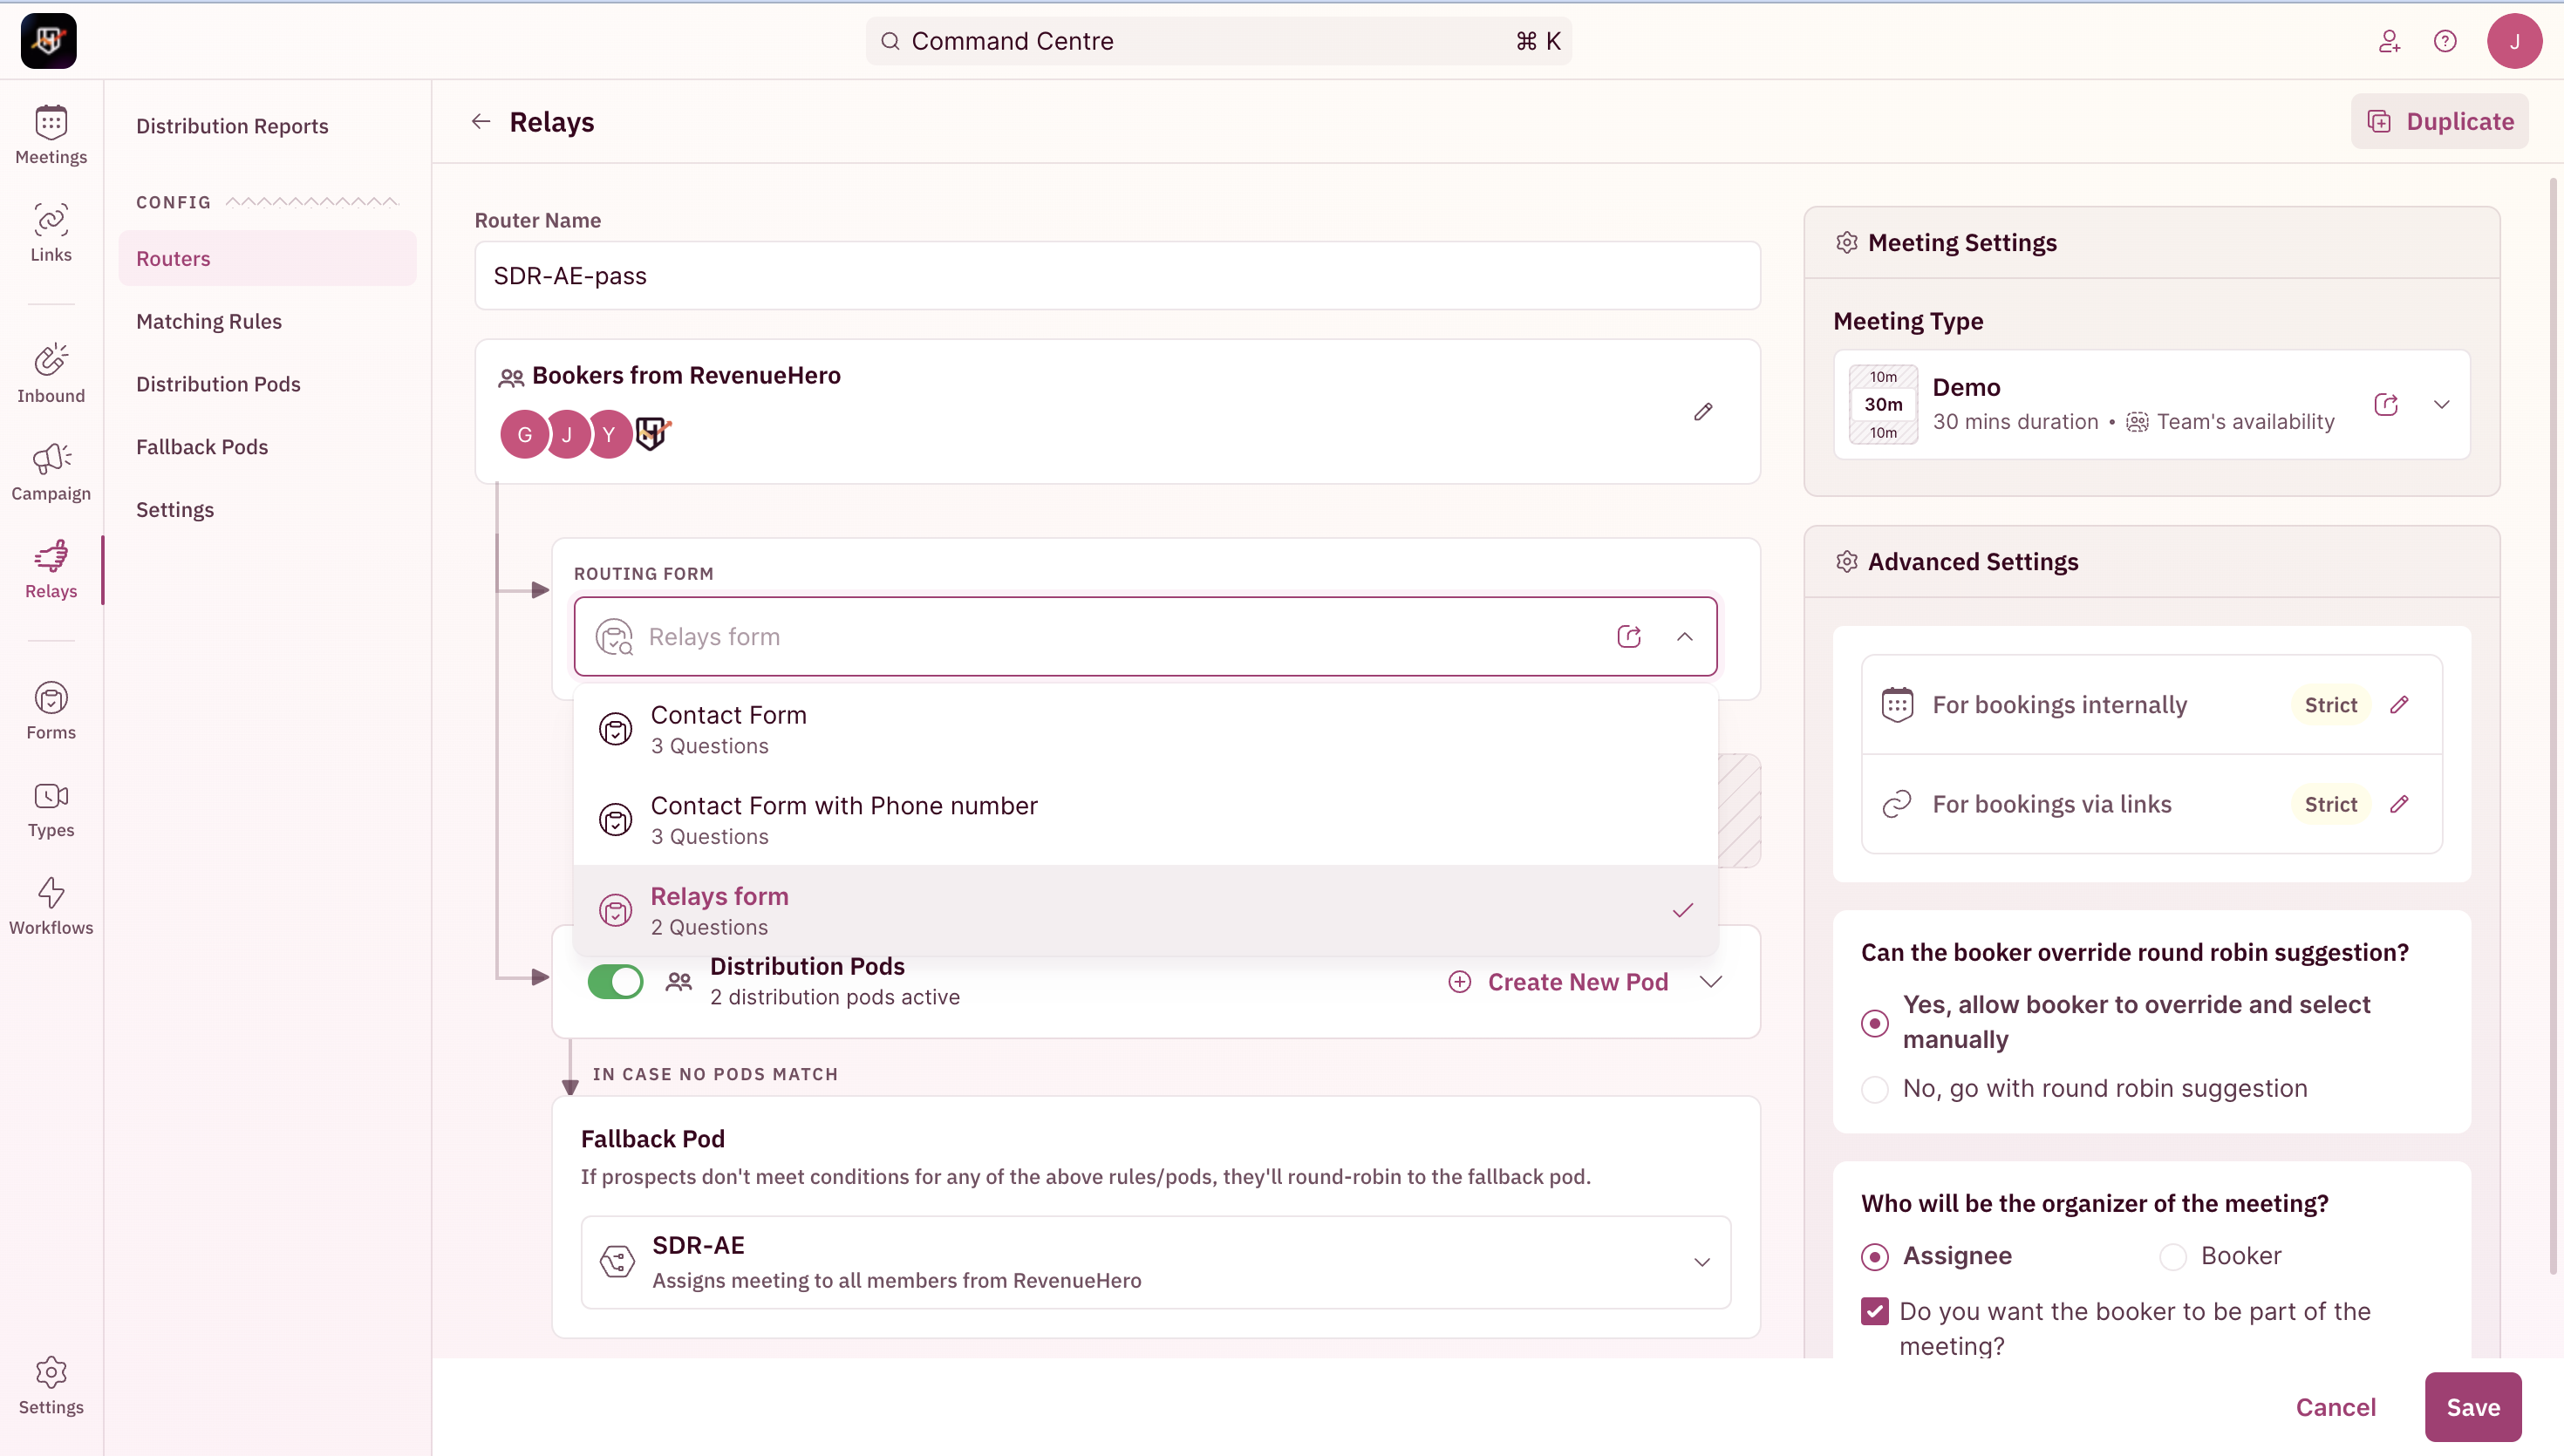
Task: Select Booker as meeting organizer
Action: click(2173, 1257)
